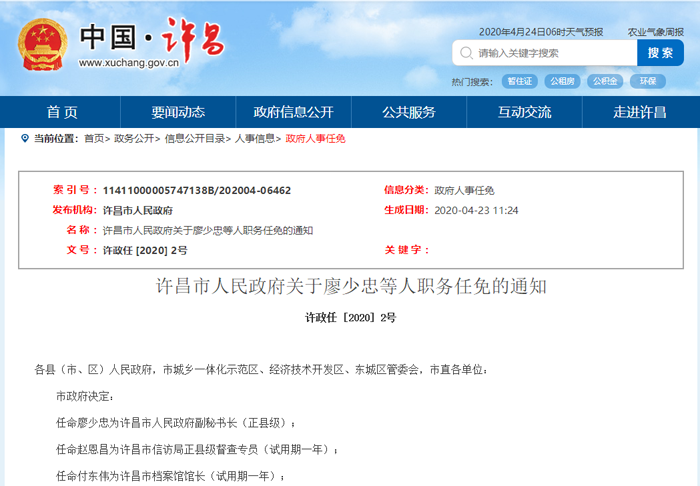Click the 名称 value in the info box
The width and height of the screenshot is (700, 486).
tap(208, 230)
